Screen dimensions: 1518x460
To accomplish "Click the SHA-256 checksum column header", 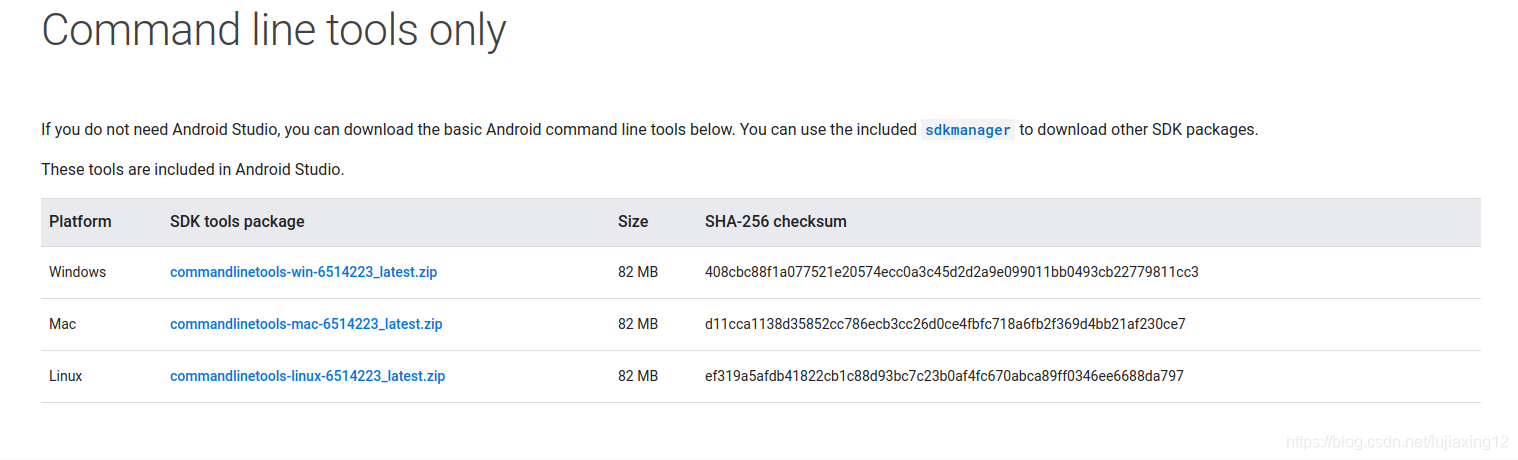I will pos(776,221).
